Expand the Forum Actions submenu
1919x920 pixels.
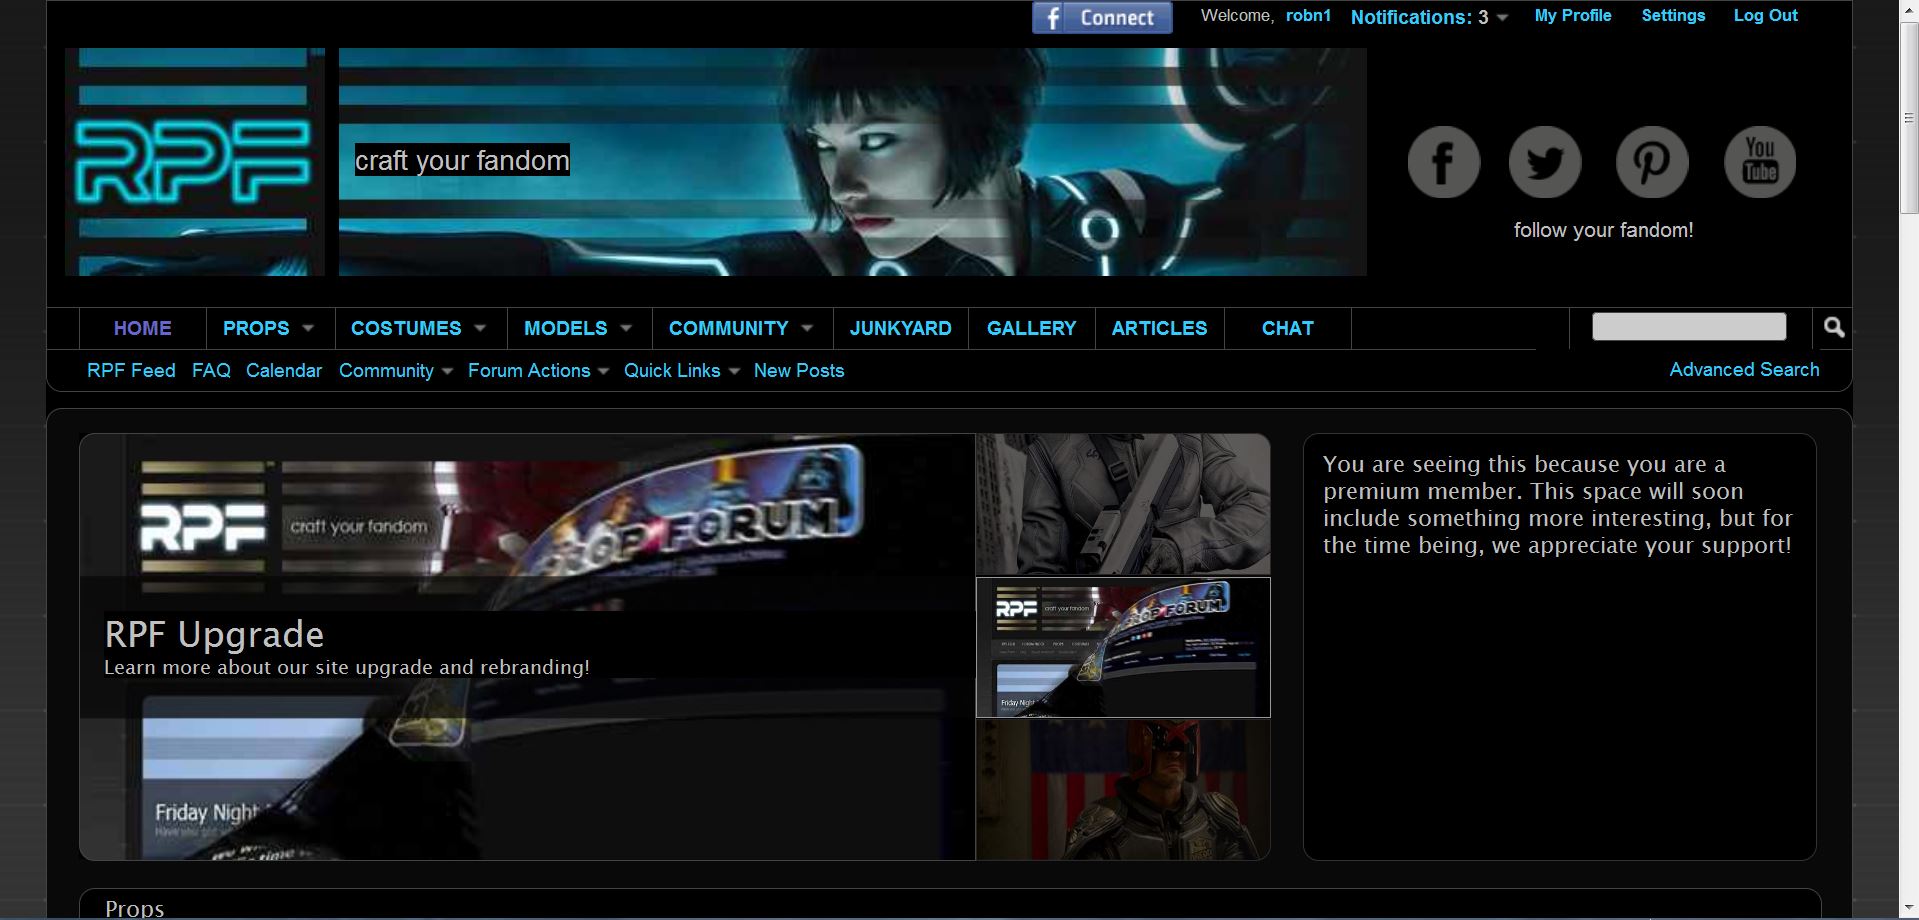click(538, 370)
